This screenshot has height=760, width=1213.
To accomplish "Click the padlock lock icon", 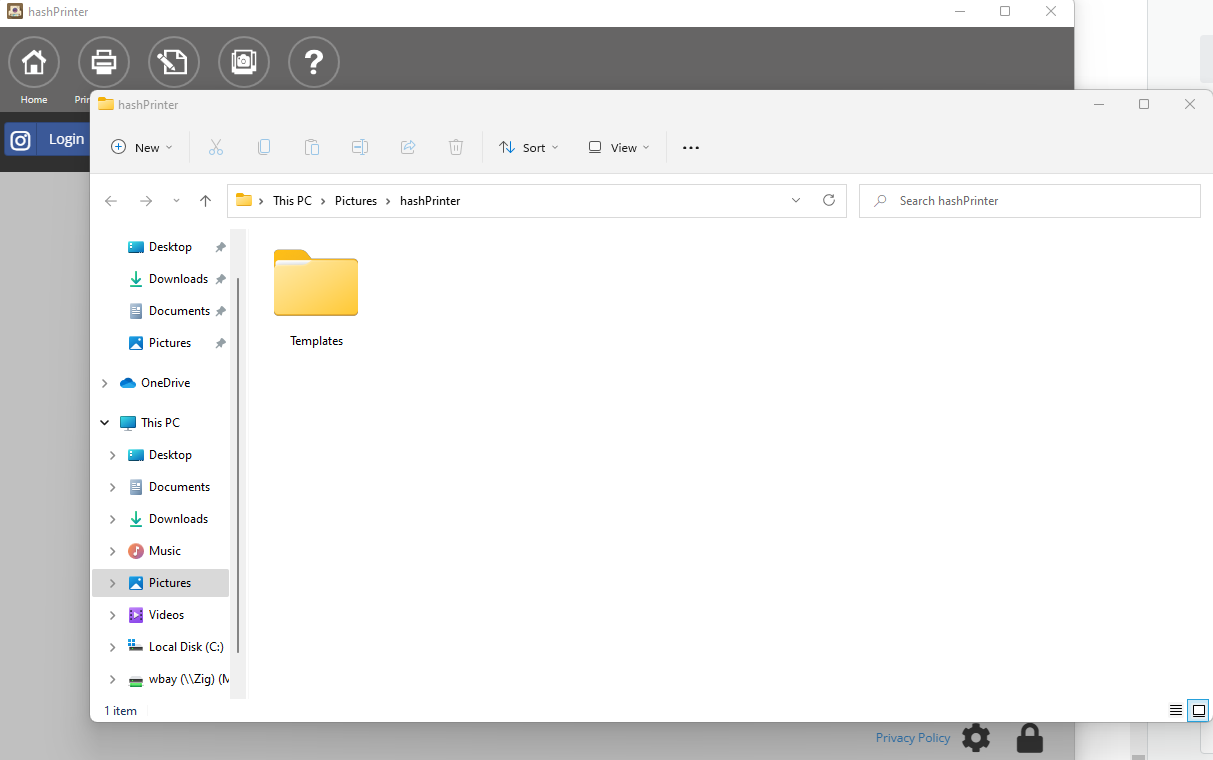I will (1029, 739).
